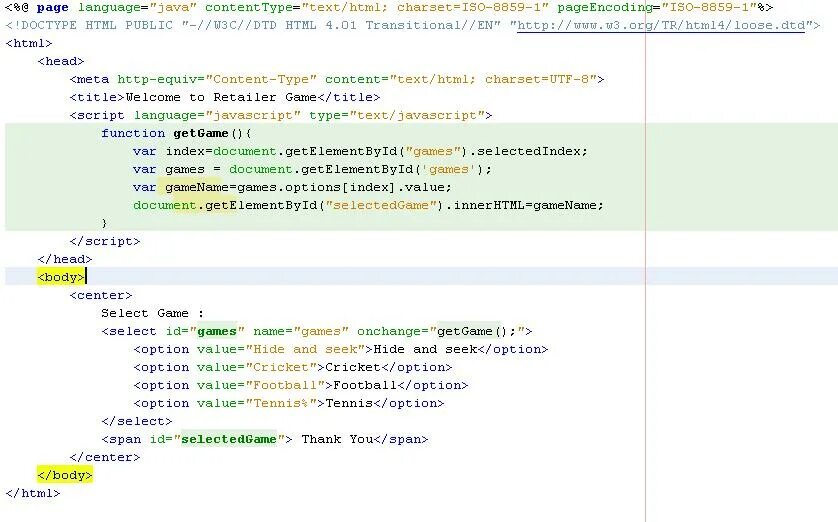Click the meta http-equiv Content-Type line
This screenshot has height=522, width=838.
tap(337, 80)
